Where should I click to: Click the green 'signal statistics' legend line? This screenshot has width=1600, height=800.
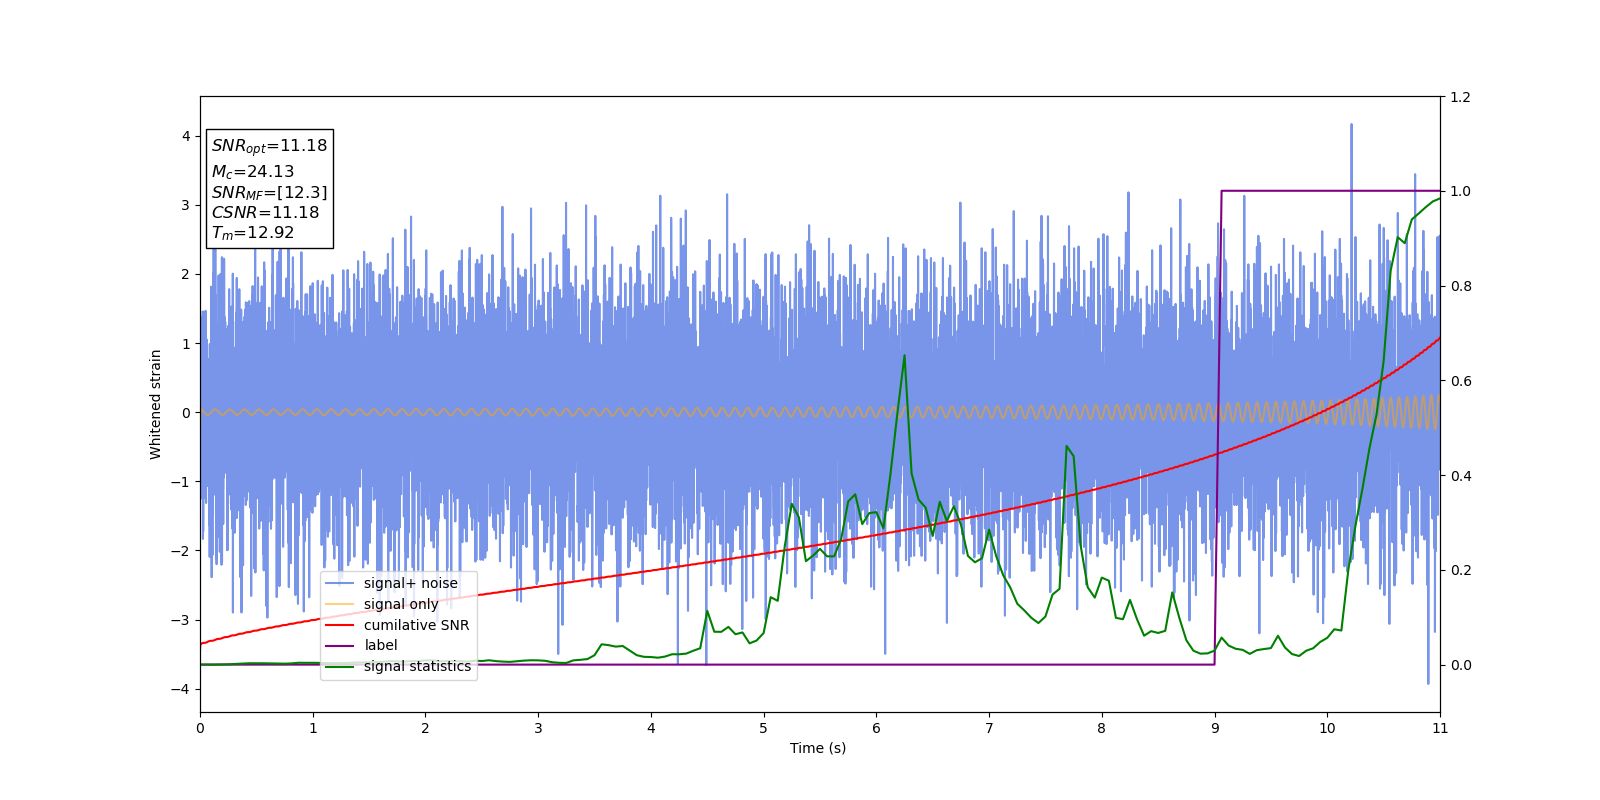point(340,667)
